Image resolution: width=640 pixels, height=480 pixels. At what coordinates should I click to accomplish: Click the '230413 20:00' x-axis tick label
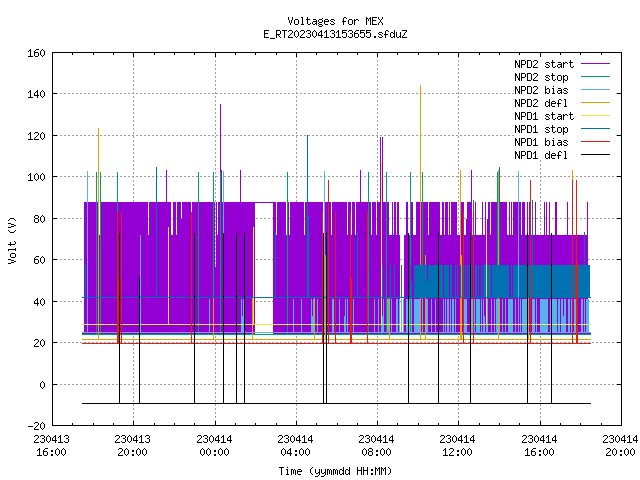pyautogui.click(x=133, y=446)
